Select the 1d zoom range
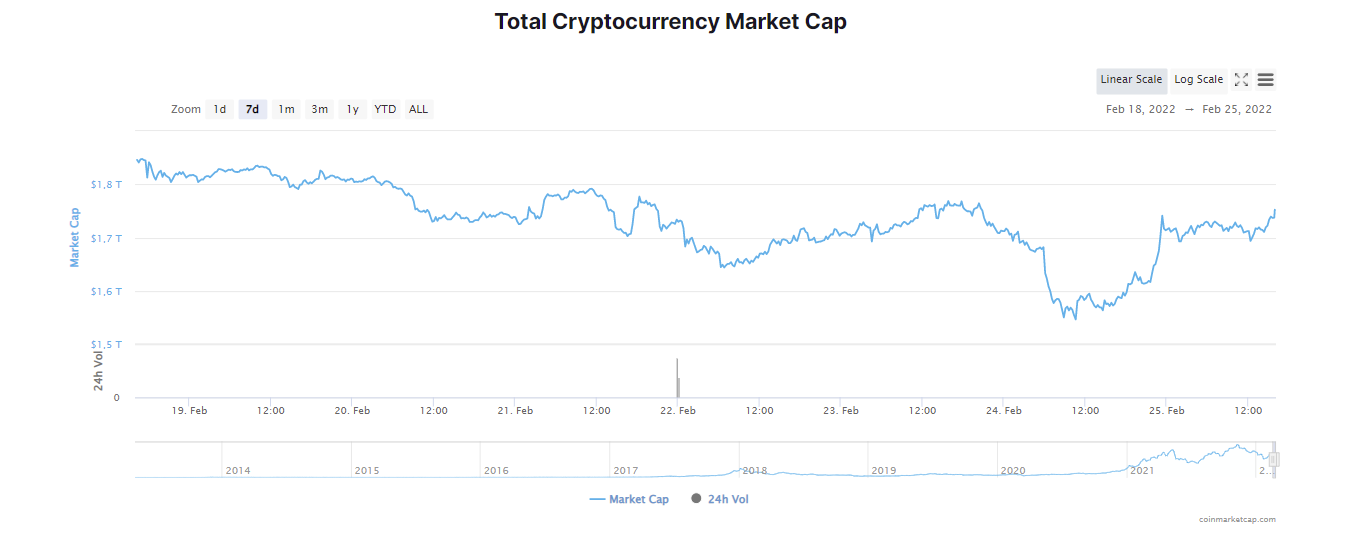 click(219, 109)
